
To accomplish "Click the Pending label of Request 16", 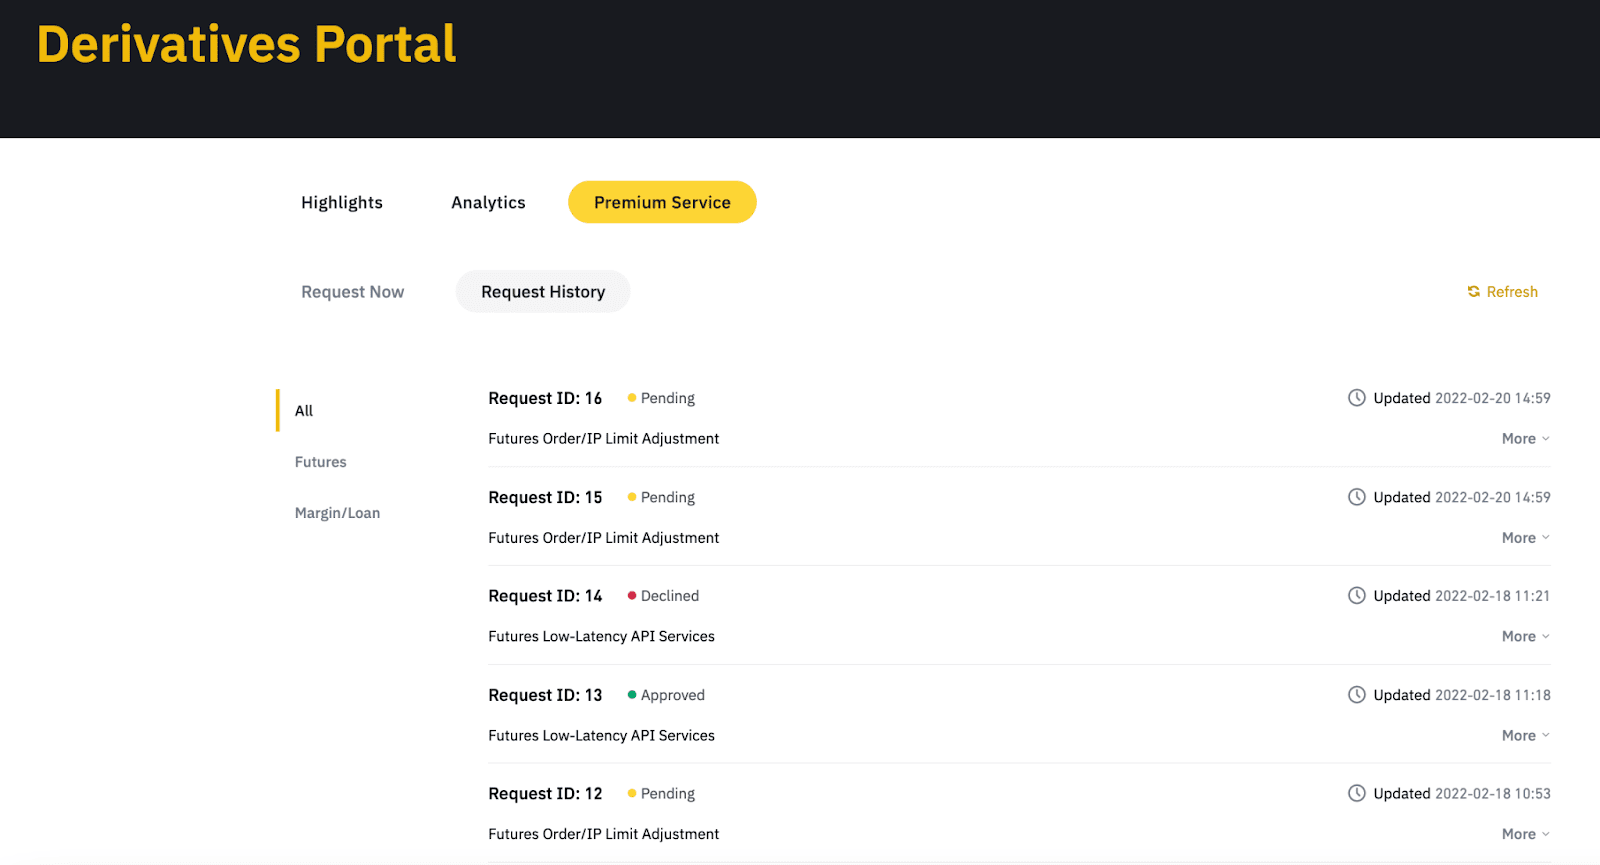I will (x=668, y=398).
